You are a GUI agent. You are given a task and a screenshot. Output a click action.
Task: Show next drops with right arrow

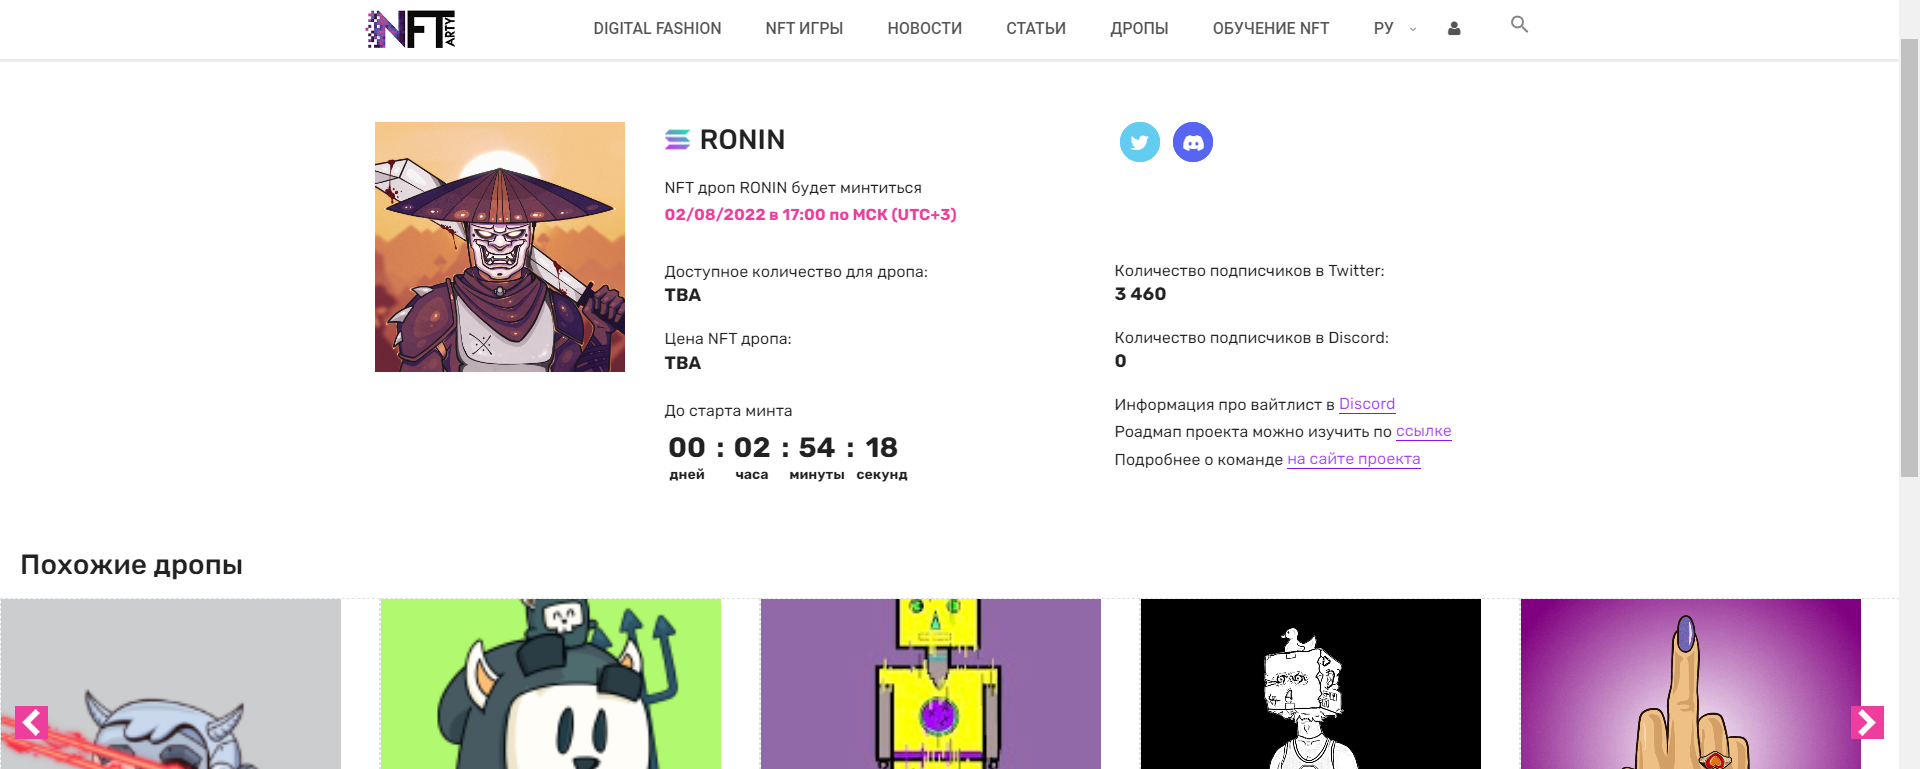[x=1867, y=722]
